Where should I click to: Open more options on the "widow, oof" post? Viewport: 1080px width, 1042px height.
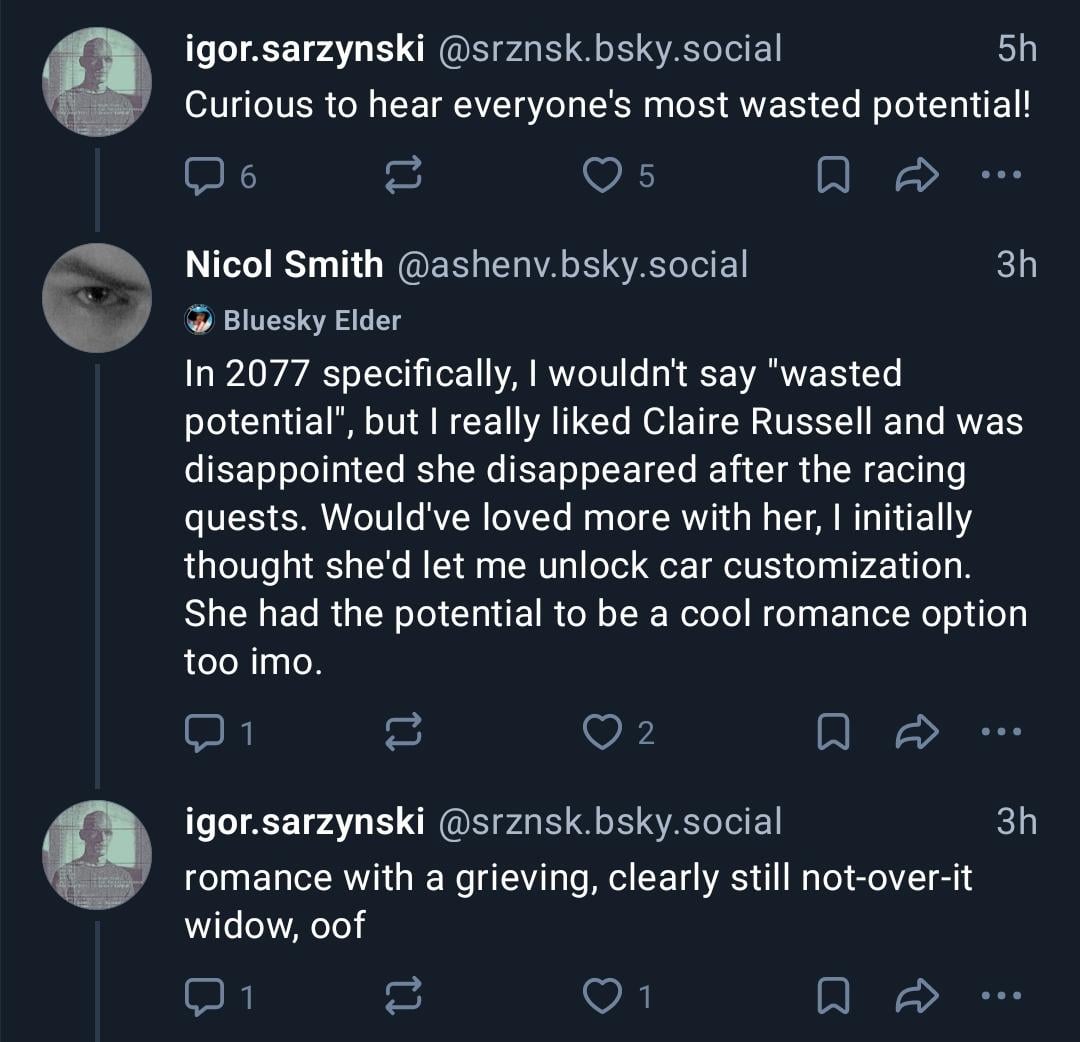click(1002, 996)
